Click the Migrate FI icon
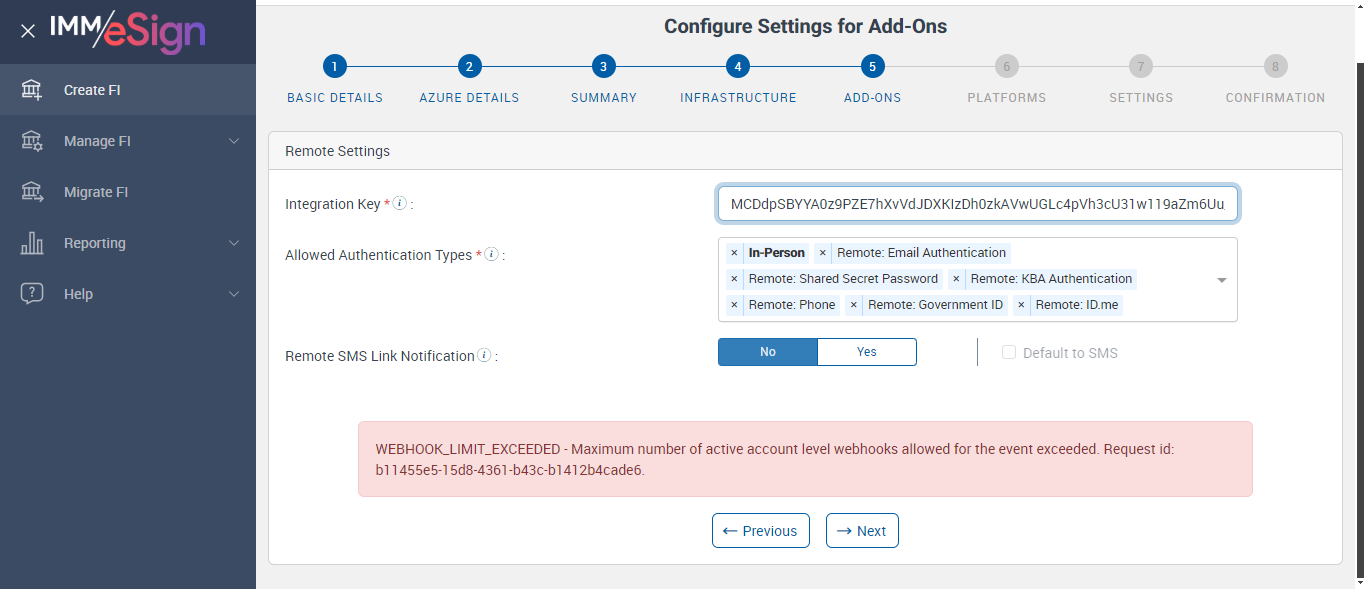 pos(32,192)
